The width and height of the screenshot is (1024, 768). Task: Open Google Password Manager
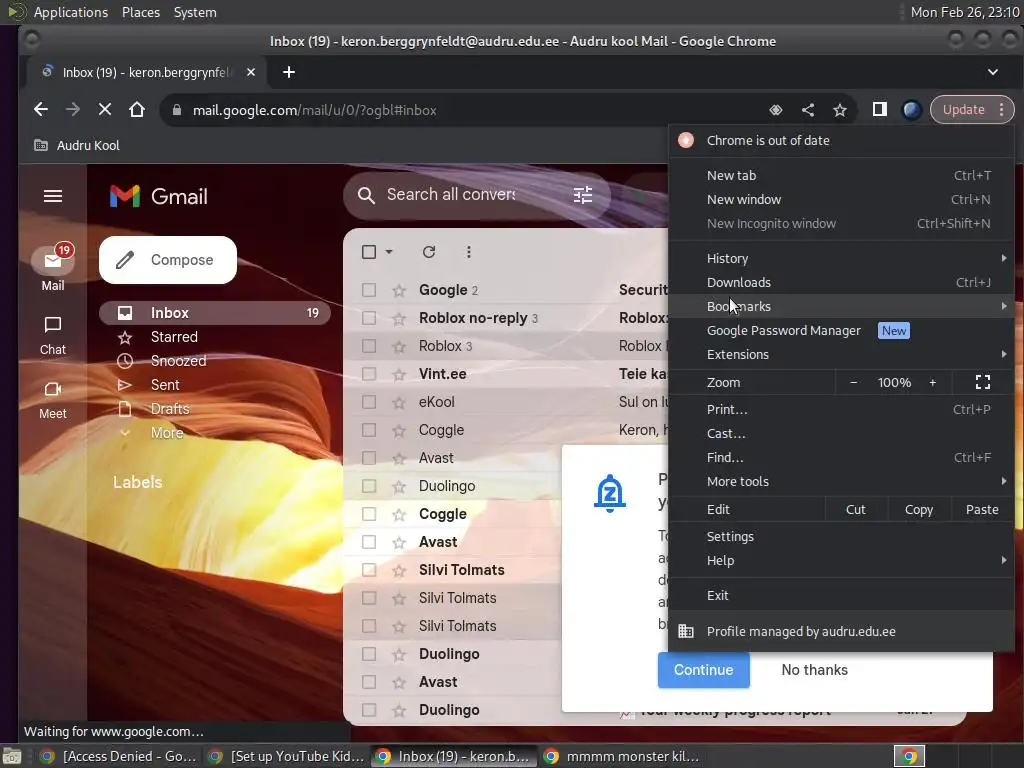click(x=842, y=330)
